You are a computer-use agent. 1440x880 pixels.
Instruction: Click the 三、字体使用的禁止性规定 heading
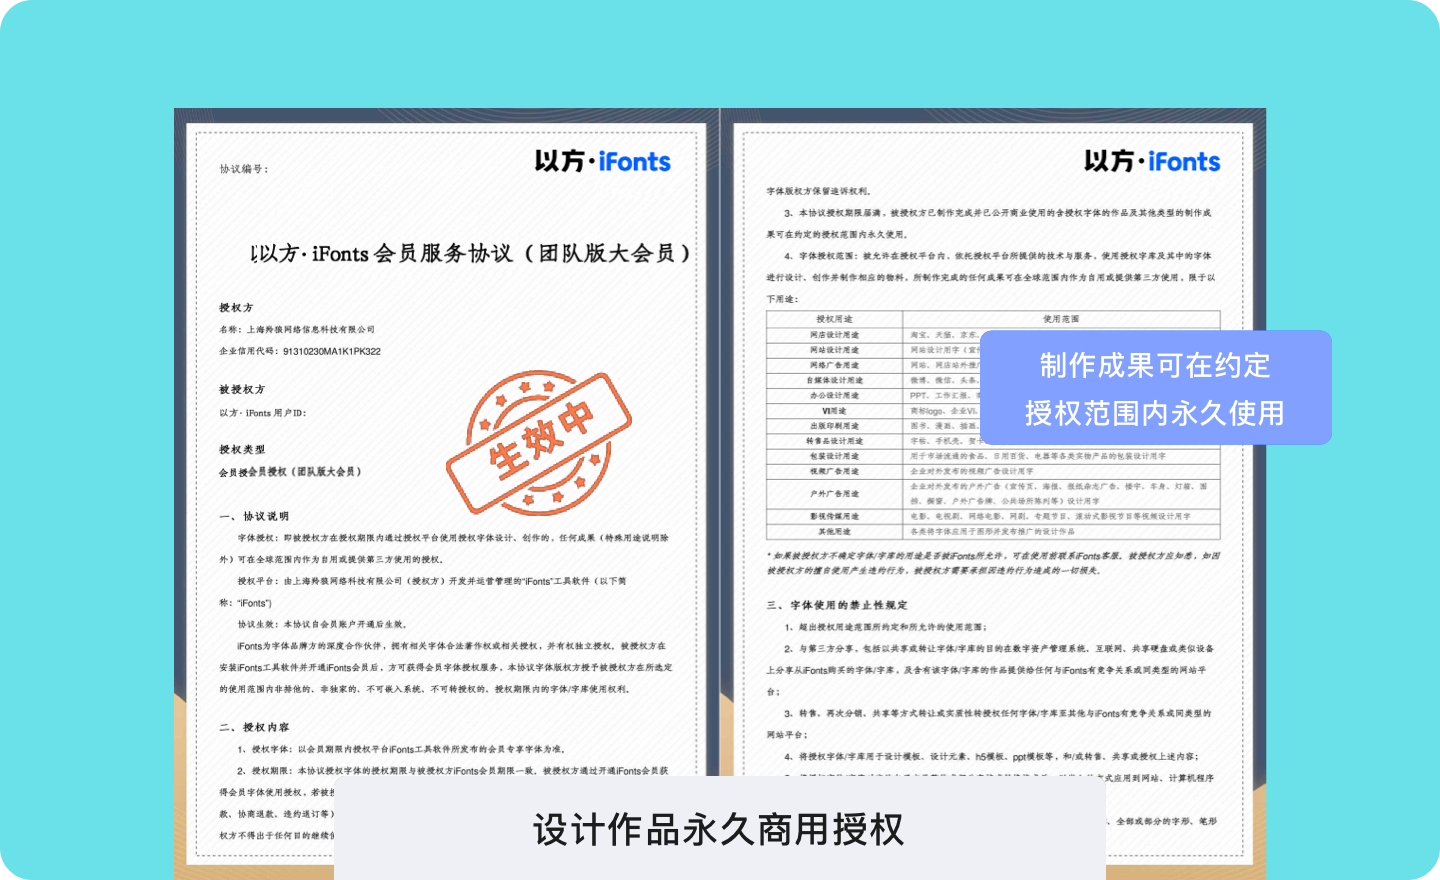(837, 605)
